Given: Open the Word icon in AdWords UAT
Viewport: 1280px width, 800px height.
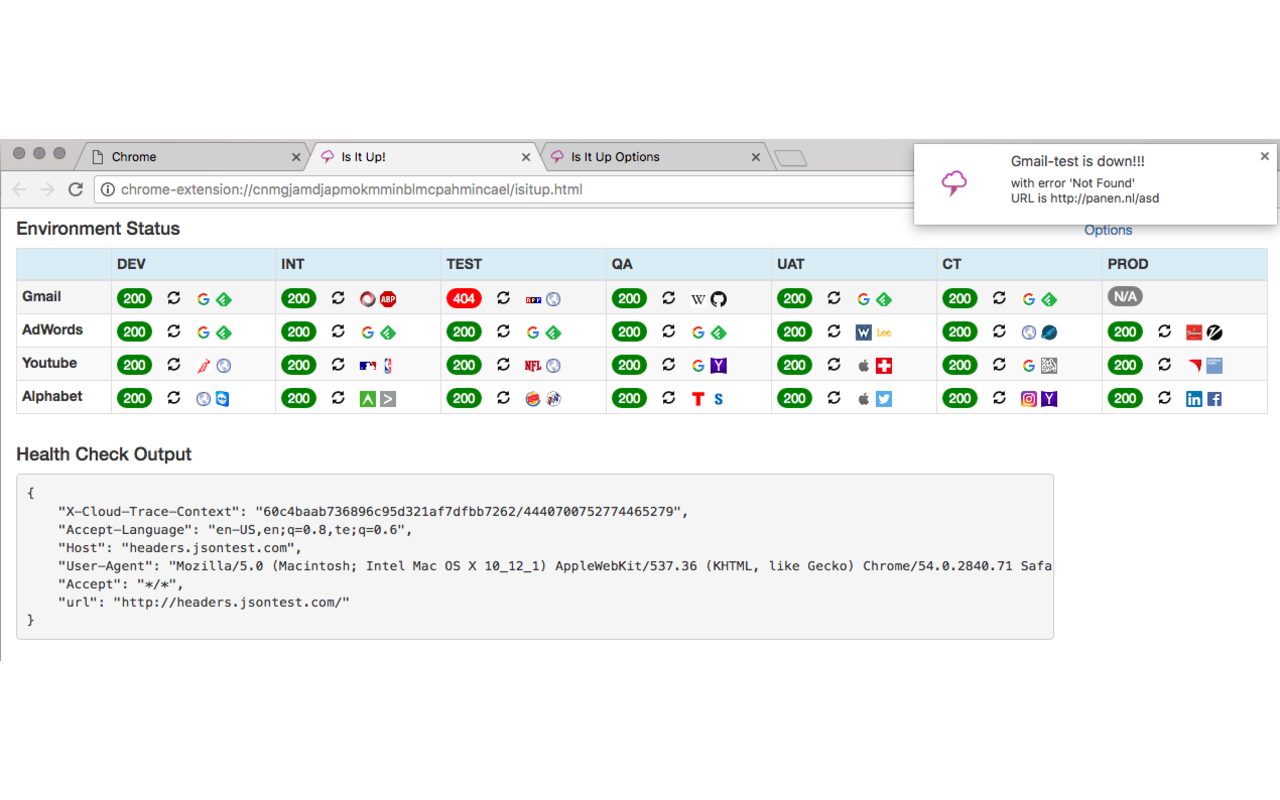Looking at the screenshot, I should click(864, 333).
